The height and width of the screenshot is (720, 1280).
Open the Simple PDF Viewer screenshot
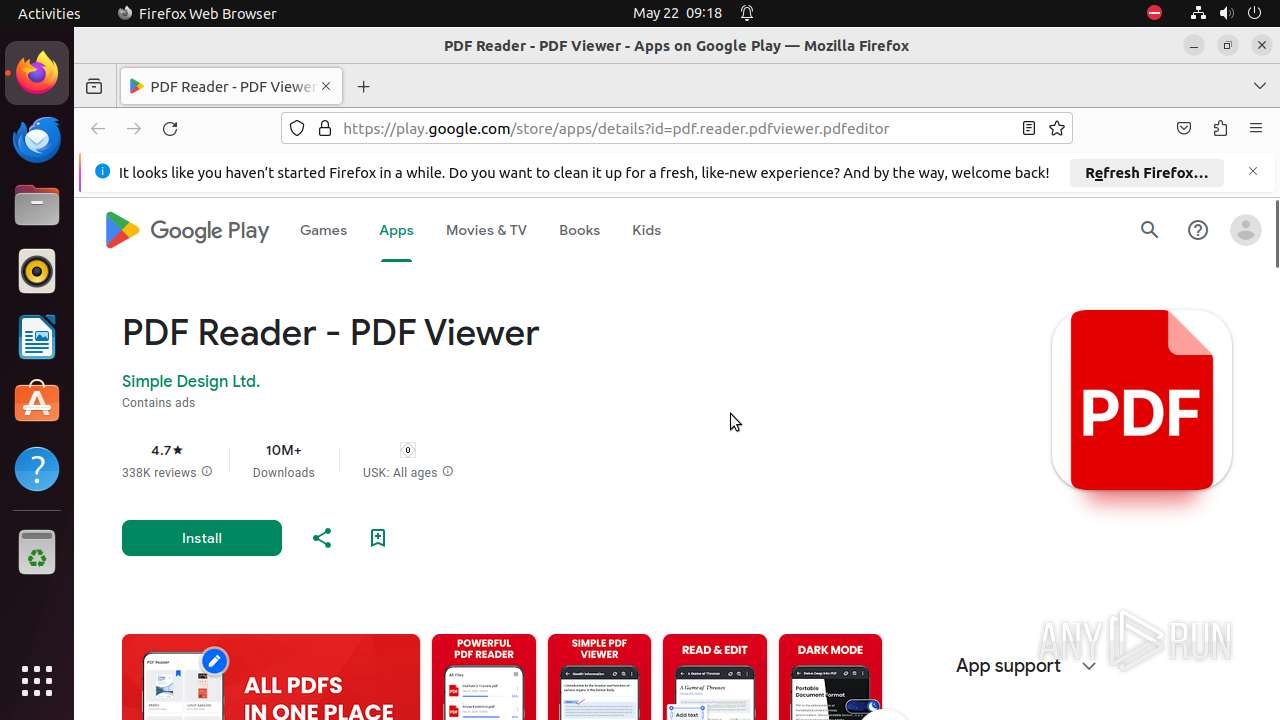click(x=599, y=677)
